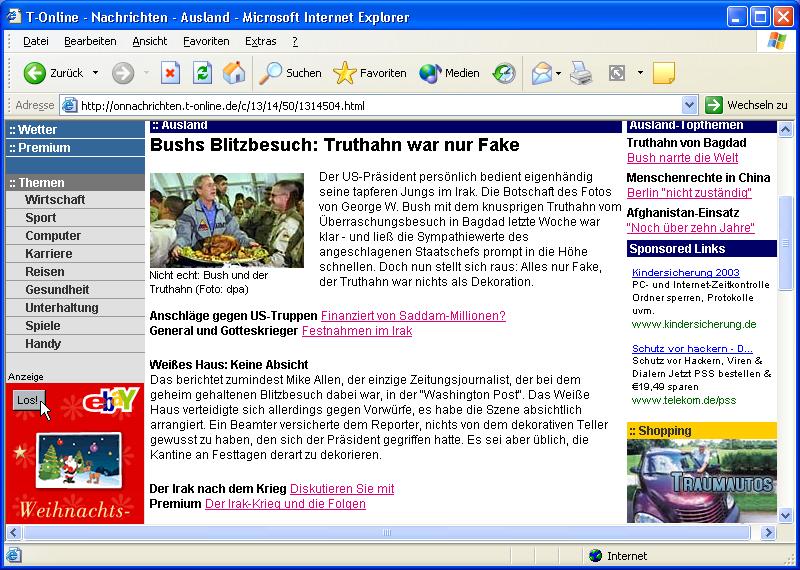This screenshot has width=800, height=570.
Task: Open link Finanziert von Saddam-Millionen?
Action: (413, 316)
